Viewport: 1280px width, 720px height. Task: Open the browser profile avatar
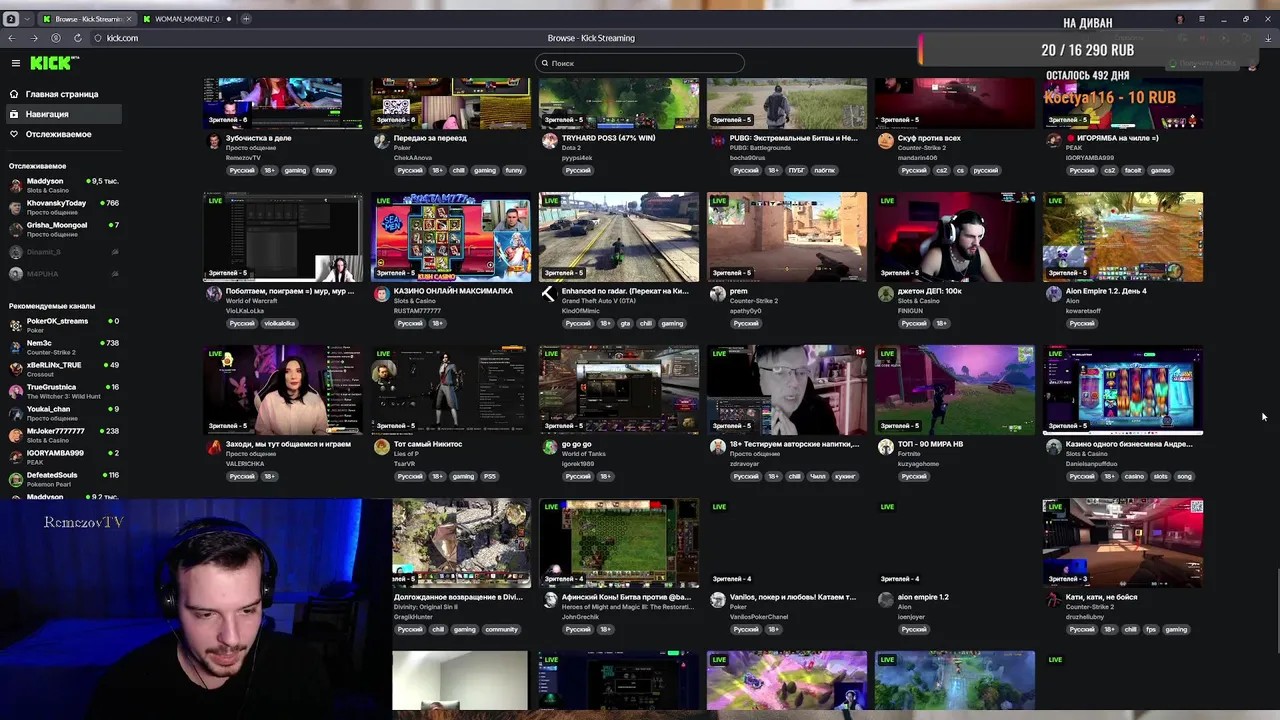click(x=1180, y=19)
